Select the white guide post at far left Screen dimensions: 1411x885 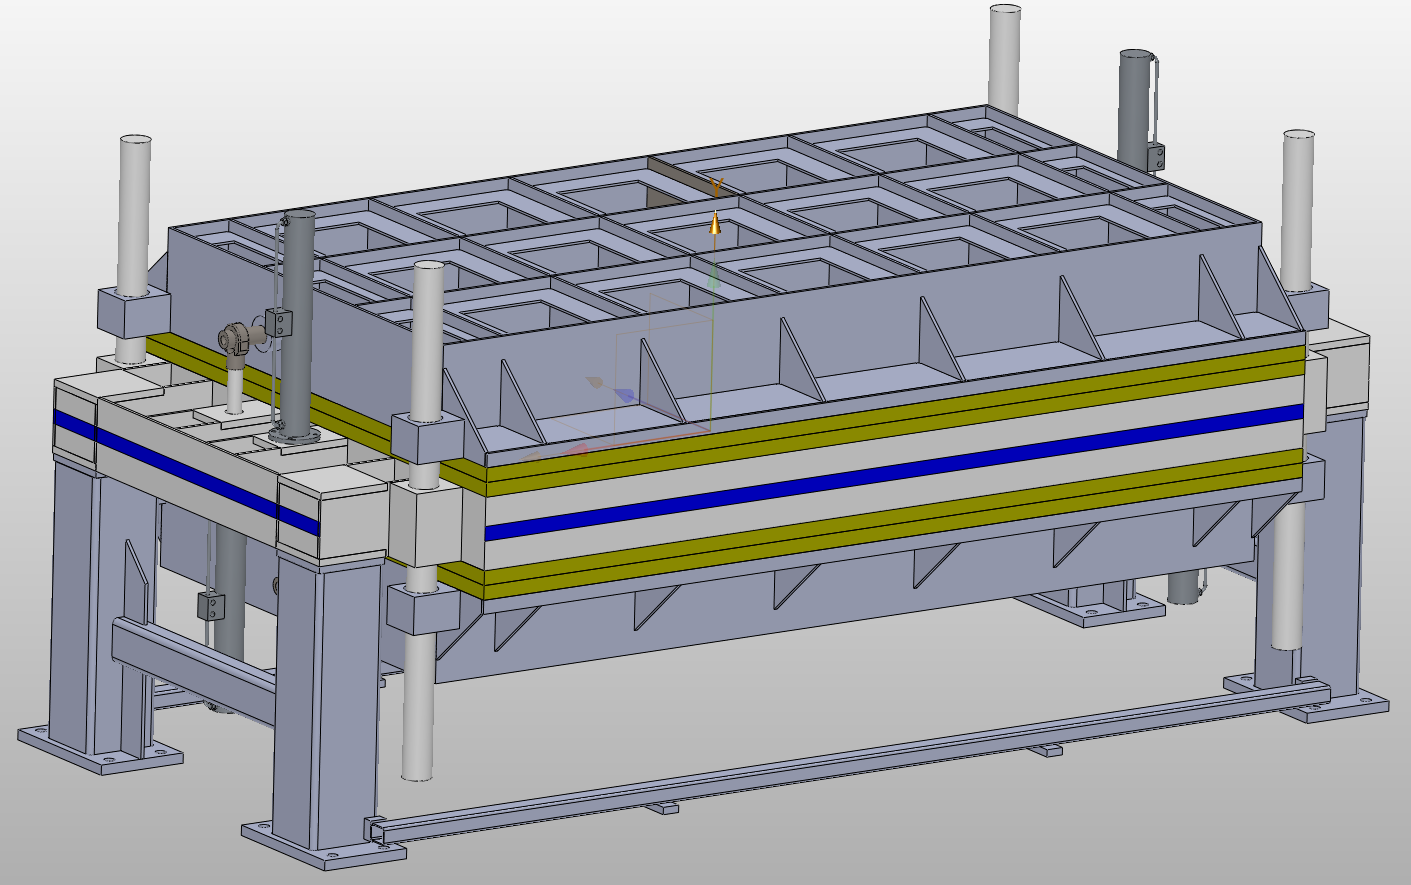134,210
